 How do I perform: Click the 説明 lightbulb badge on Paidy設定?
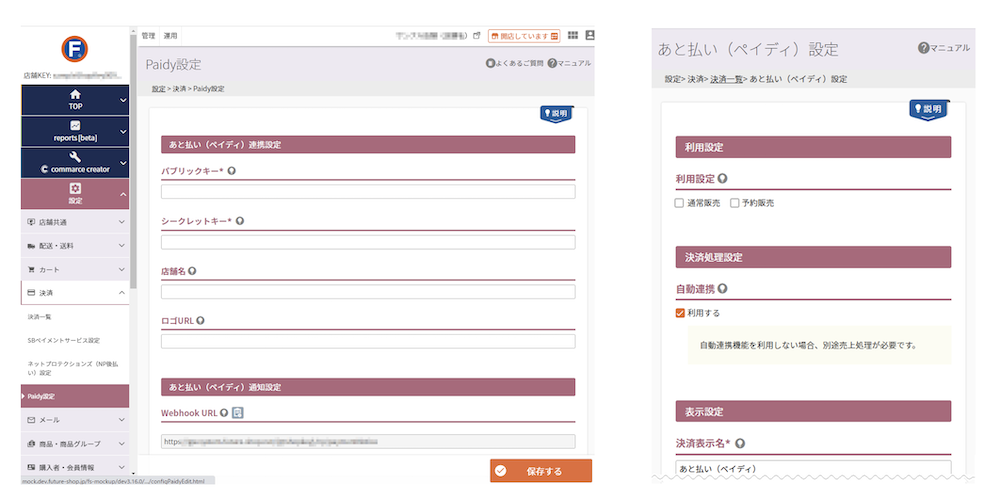(x=555, y=114)
